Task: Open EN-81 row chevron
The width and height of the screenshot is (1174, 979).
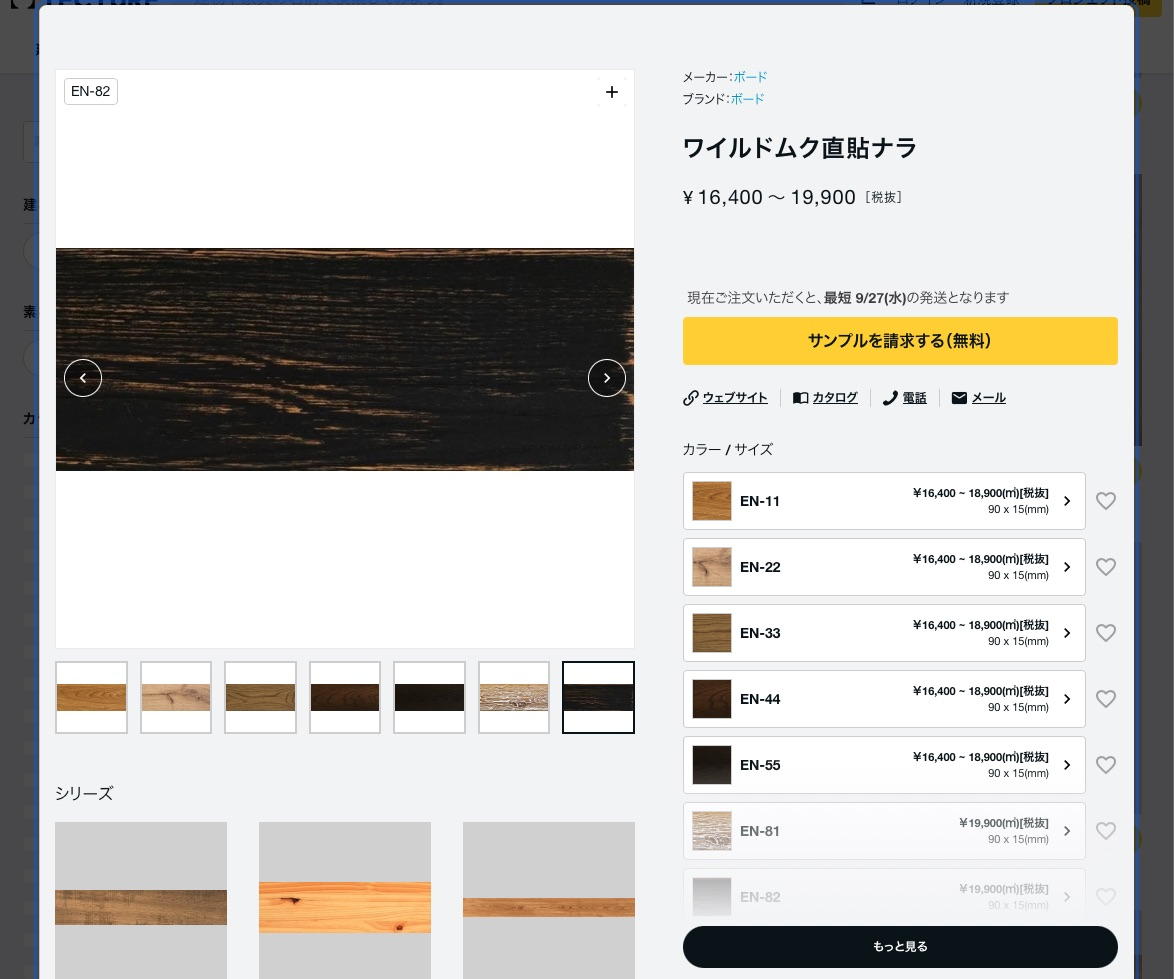Action: tap(1067, 830)
